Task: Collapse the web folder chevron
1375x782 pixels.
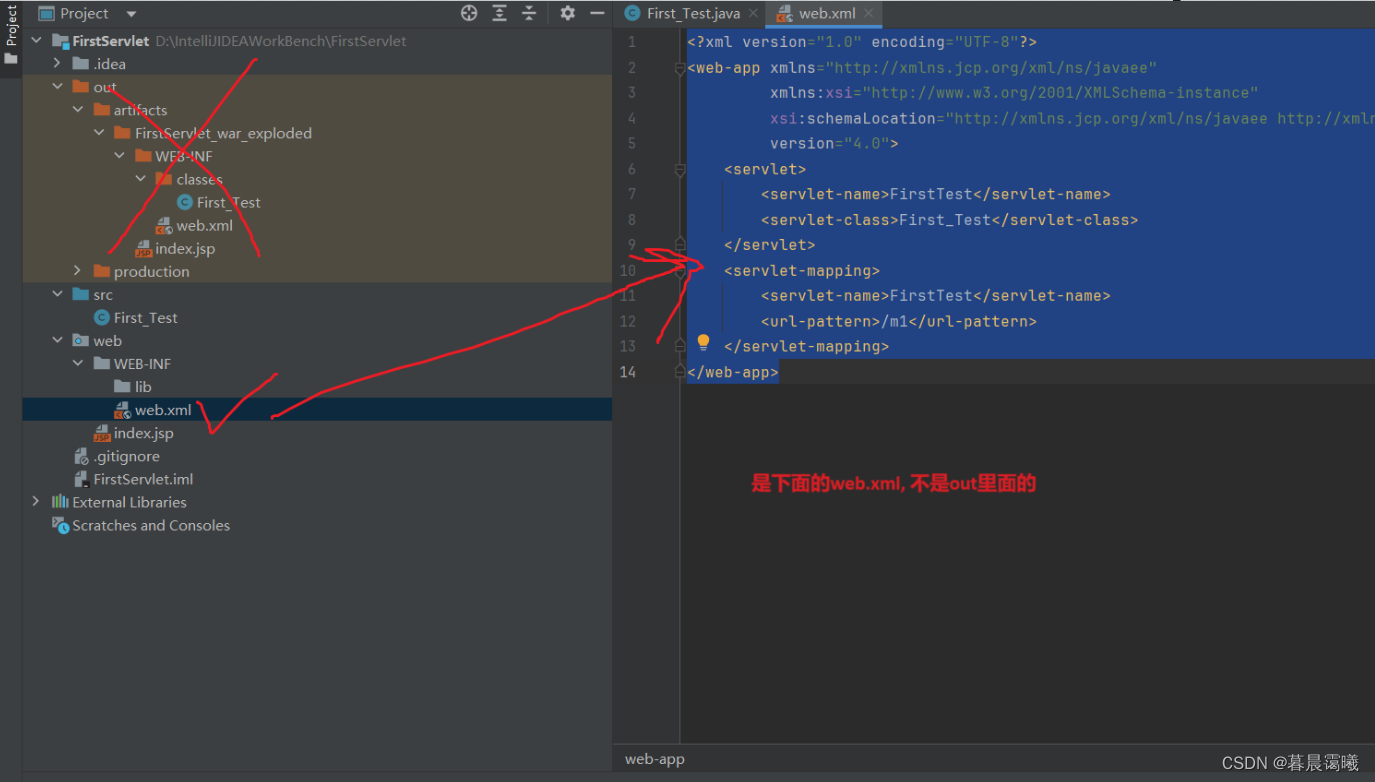Action: (x=57, y=341)
